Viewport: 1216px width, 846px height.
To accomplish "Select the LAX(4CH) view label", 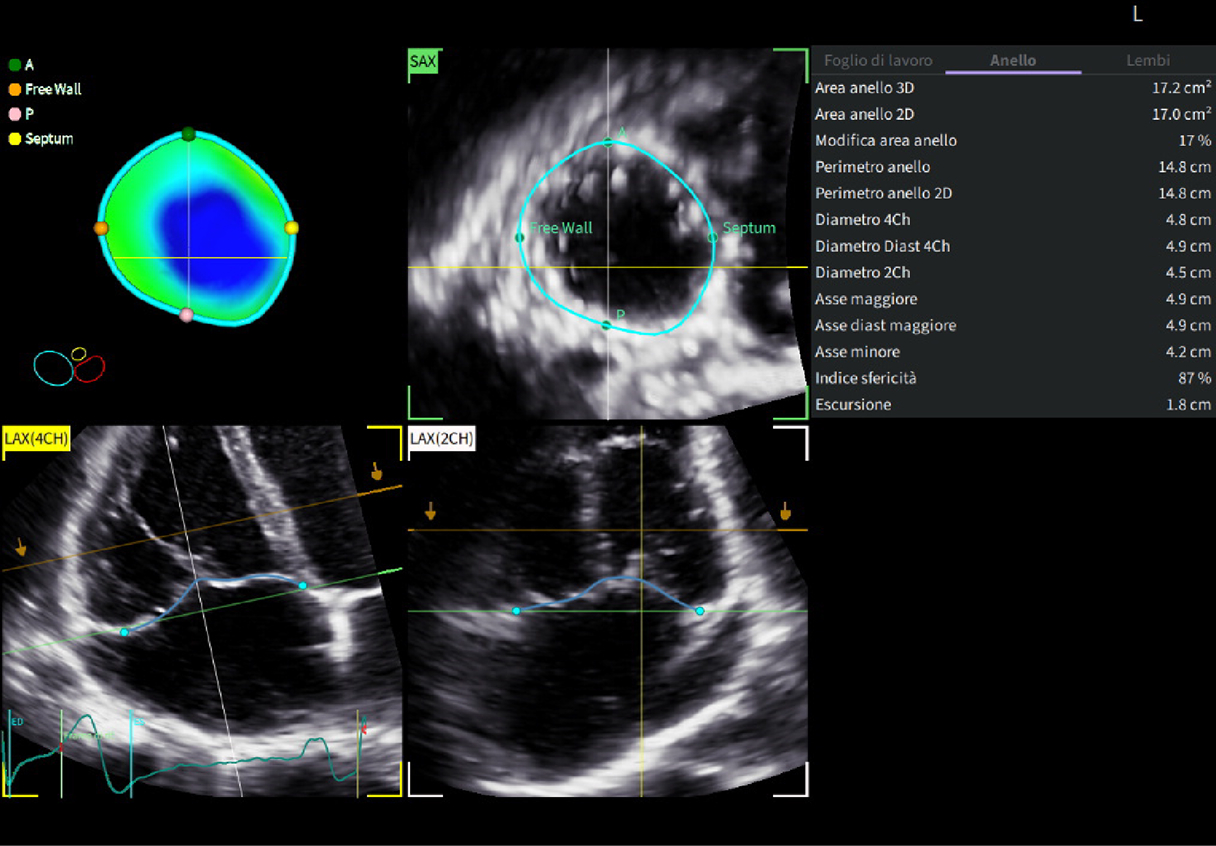I will (x=38, y=438).
